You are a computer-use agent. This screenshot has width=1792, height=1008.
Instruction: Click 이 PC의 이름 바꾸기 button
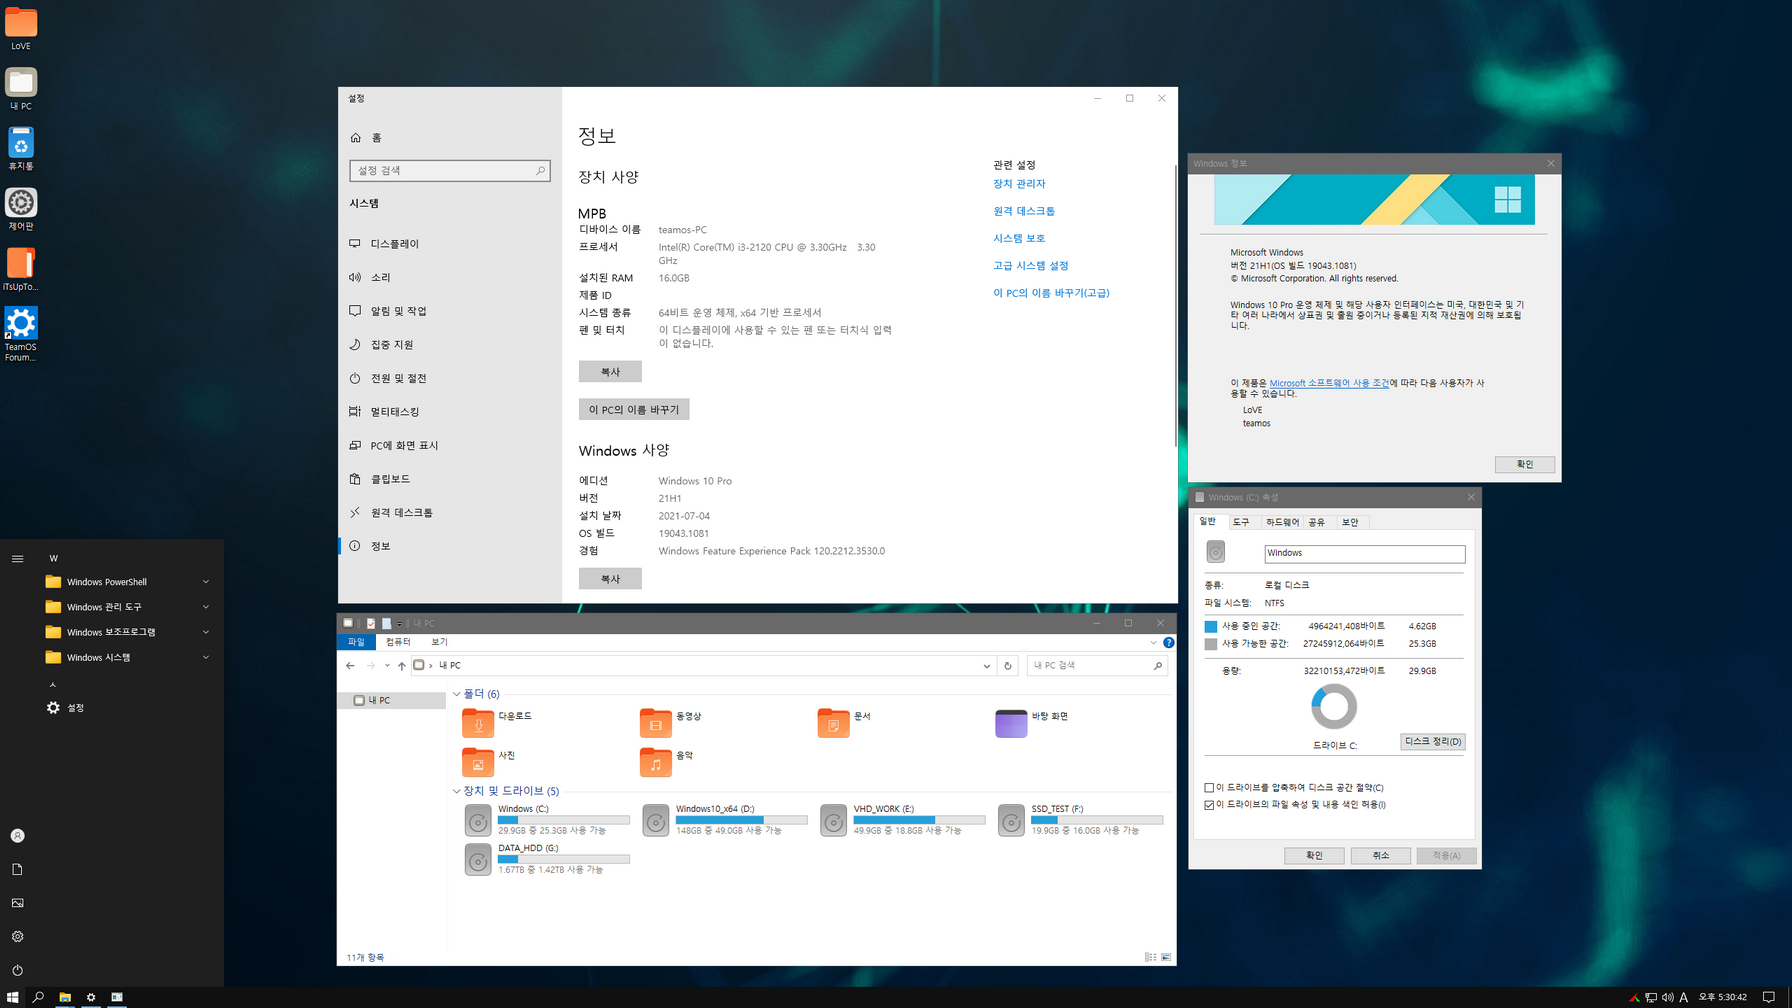tap(634, 410)
